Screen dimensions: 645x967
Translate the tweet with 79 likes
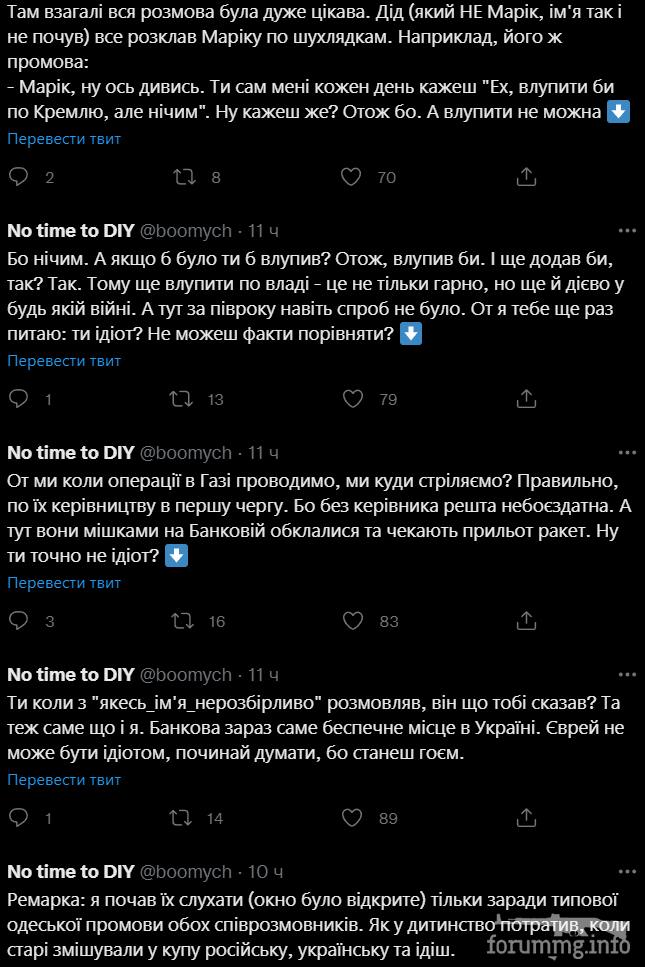click(x=64, y=361)
